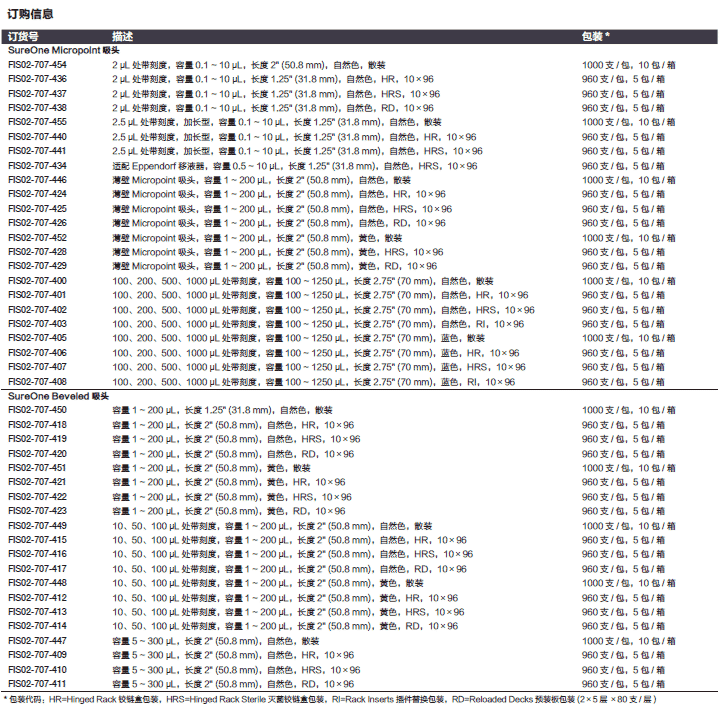Select the 描述 column header
719x708 pixels.
point(122,36)
